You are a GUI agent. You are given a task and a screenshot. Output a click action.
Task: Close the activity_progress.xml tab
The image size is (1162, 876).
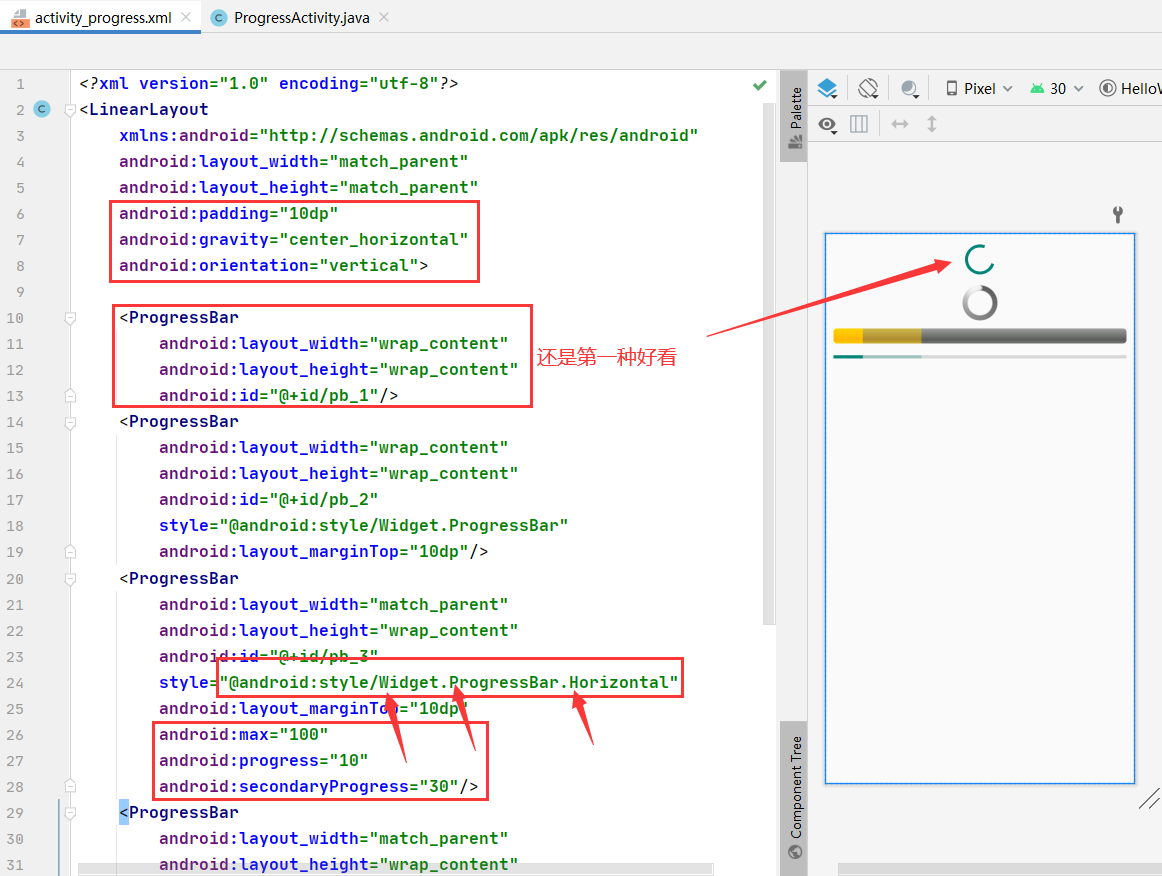(x=186, y=17)
